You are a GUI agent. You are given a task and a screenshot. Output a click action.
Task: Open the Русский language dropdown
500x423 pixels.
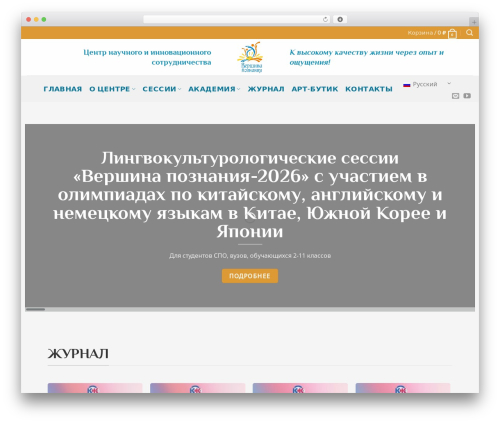point(427,84)
